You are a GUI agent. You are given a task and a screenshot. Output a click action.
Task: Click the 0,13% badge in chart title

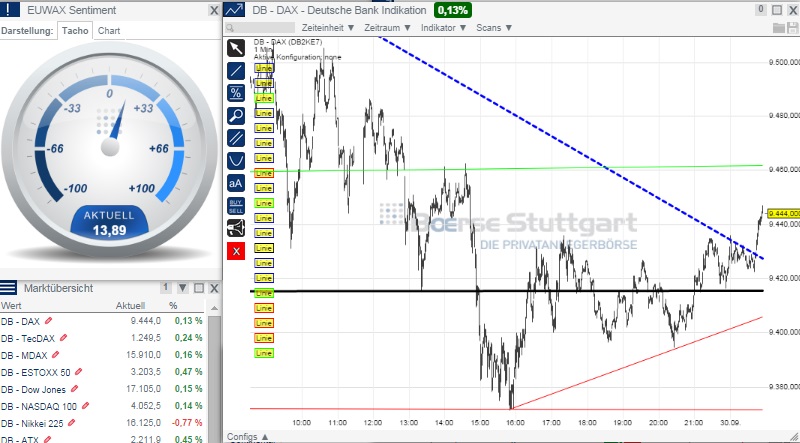[x=453, y=10]
